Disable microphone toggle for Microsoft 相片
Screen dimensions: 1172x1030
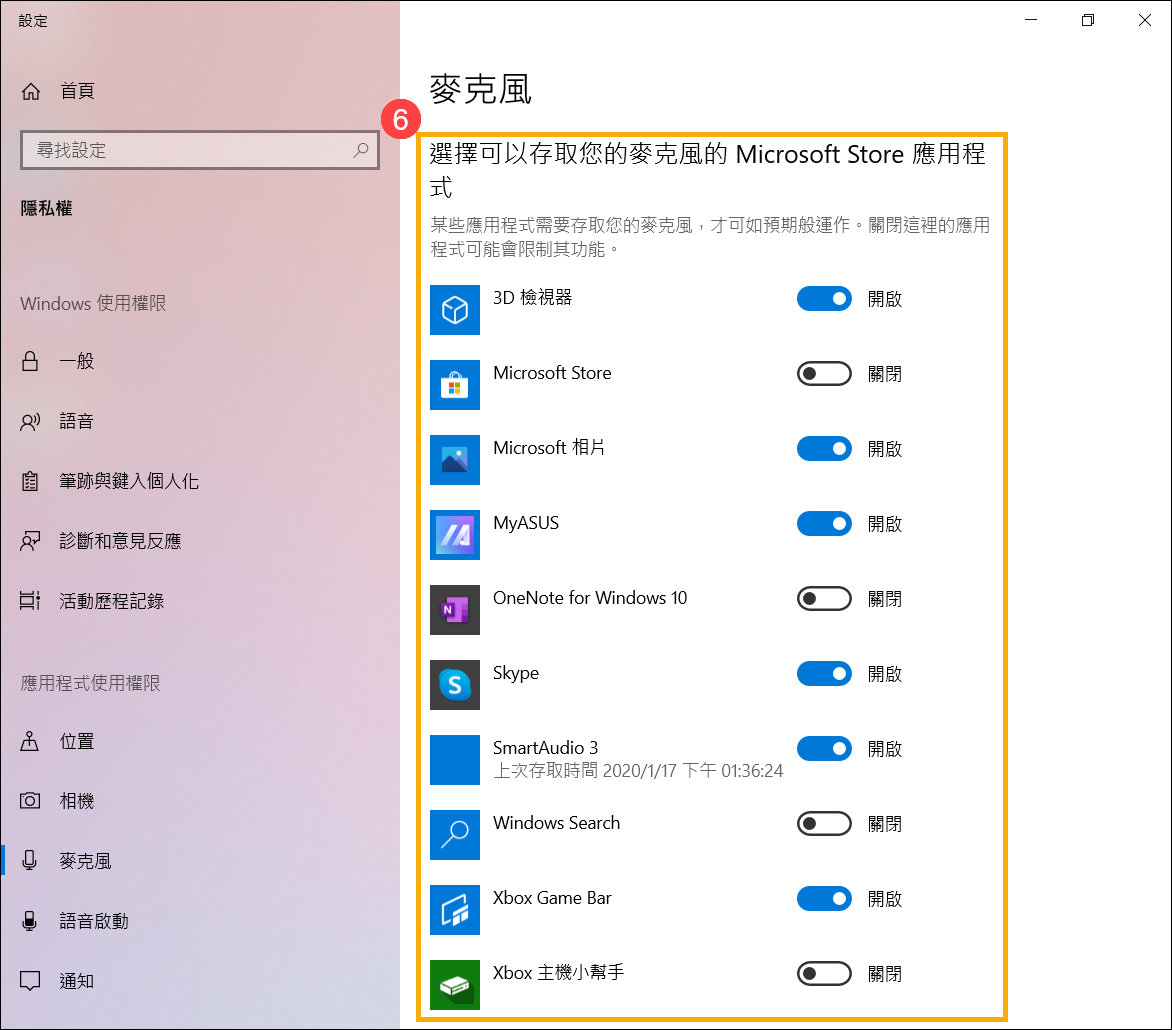(x=824, y=448)
